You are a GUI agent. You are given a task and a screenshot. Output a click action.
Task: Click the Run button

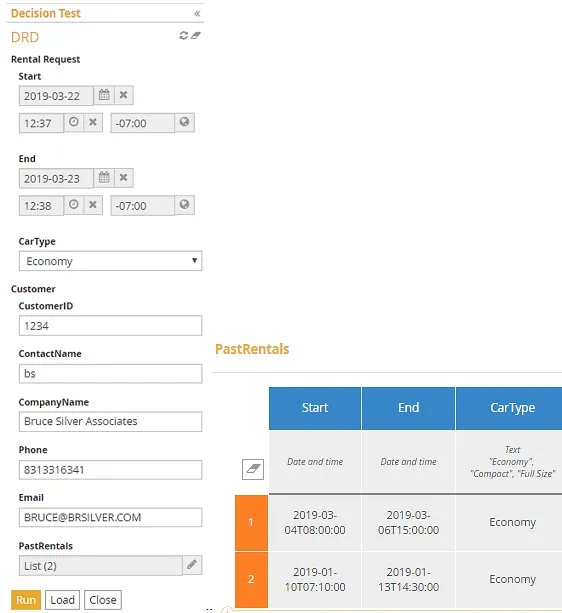[x=26, y=600]
